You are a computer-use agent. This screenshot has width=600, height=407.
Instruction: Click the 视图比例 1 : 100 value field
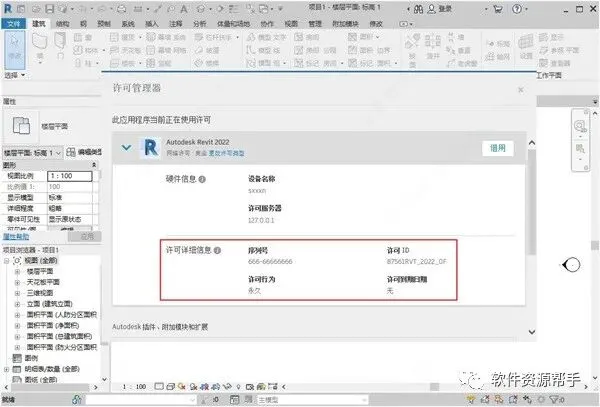point(70,176)
